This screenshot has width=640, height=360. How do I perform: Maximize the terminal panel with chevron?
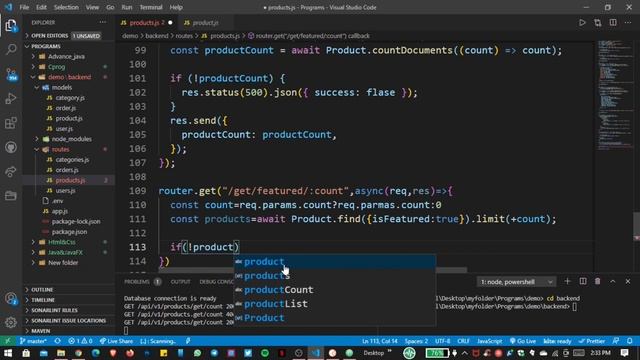(x=613, y=281)
